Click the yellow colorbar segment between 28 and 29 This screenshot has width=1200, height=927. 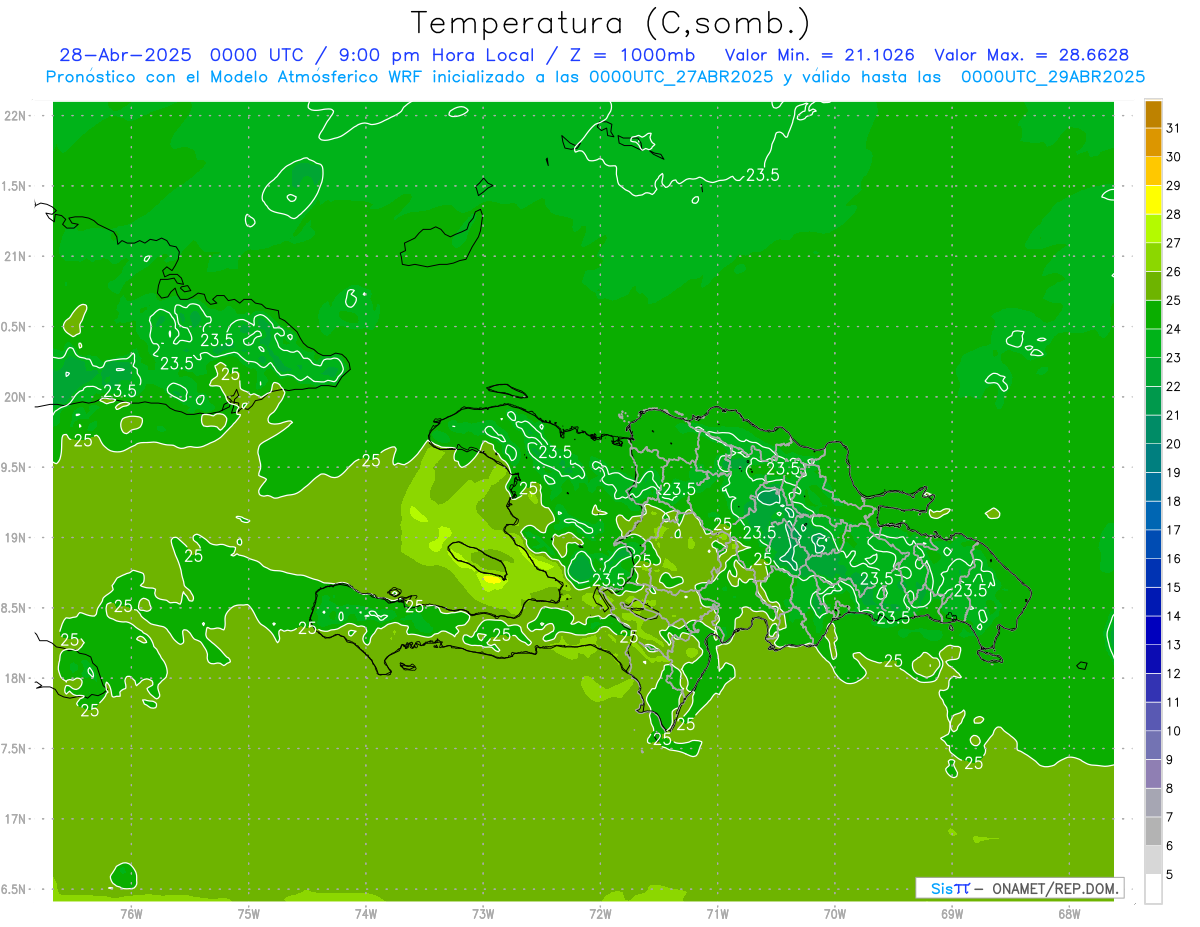1153,200
